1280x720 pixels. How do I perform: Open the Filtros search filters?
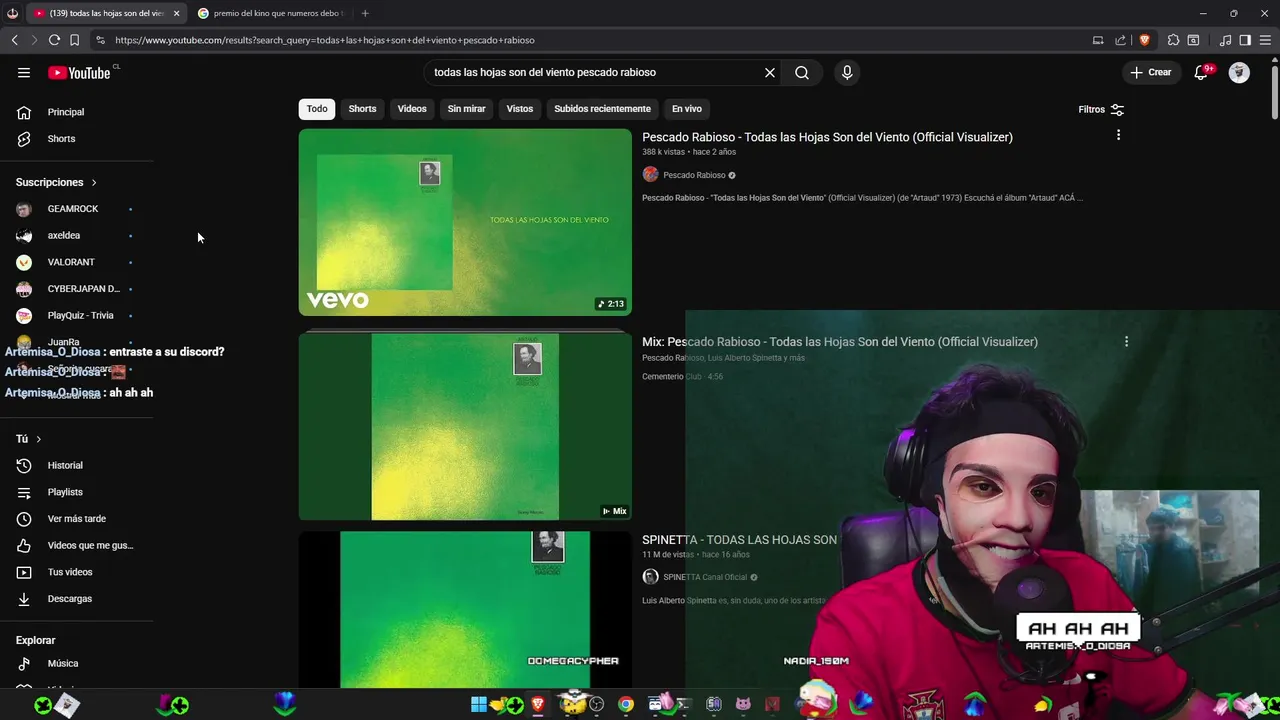(1101, 109)
